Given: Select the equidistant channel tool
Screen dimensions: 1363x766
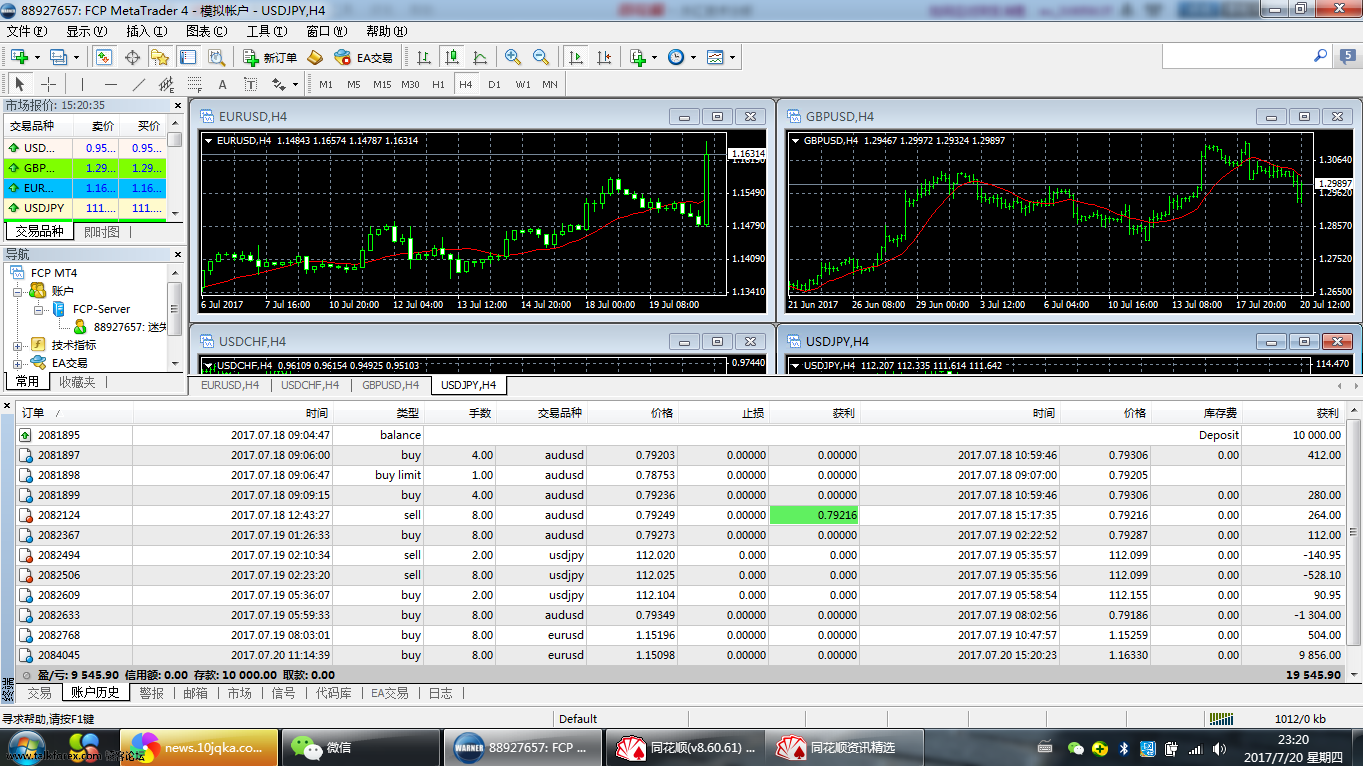Looking at the screenshot, I should (x=166, y=84).
